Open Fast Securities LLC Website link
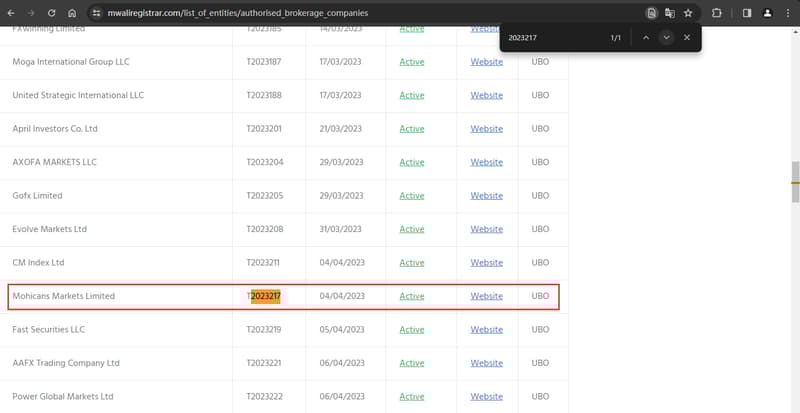 486,330
